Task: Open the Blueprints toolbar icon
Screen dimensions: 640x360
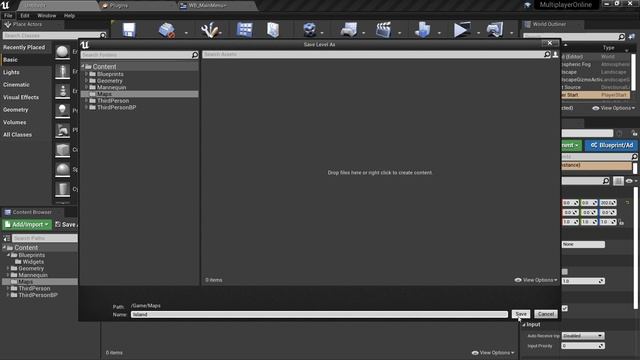Action: coord(349,30)
